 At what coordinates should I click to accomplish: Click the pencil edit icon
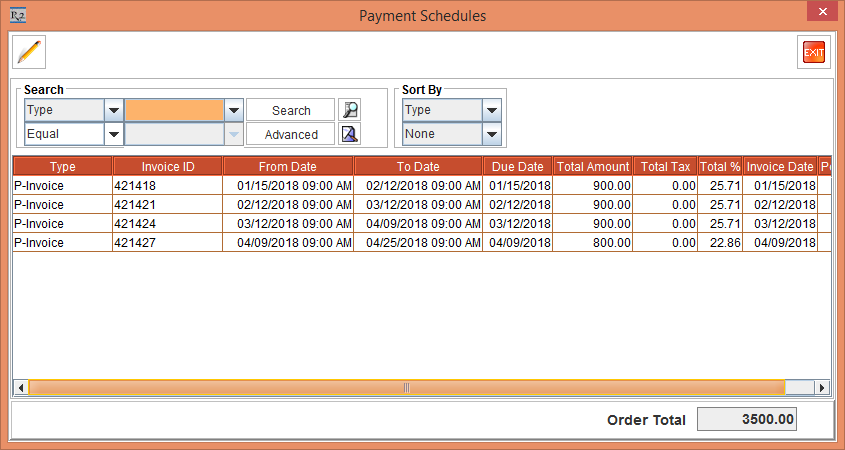(x=29, y=51)
